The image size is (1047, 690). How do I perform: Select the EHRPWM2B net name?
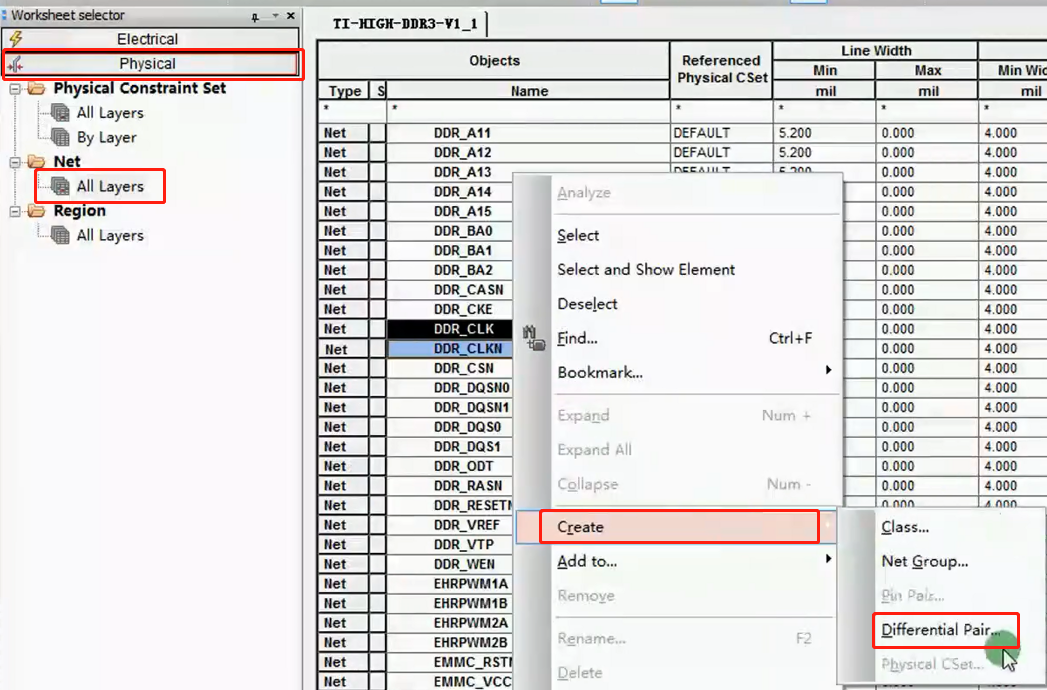[471, 643]
